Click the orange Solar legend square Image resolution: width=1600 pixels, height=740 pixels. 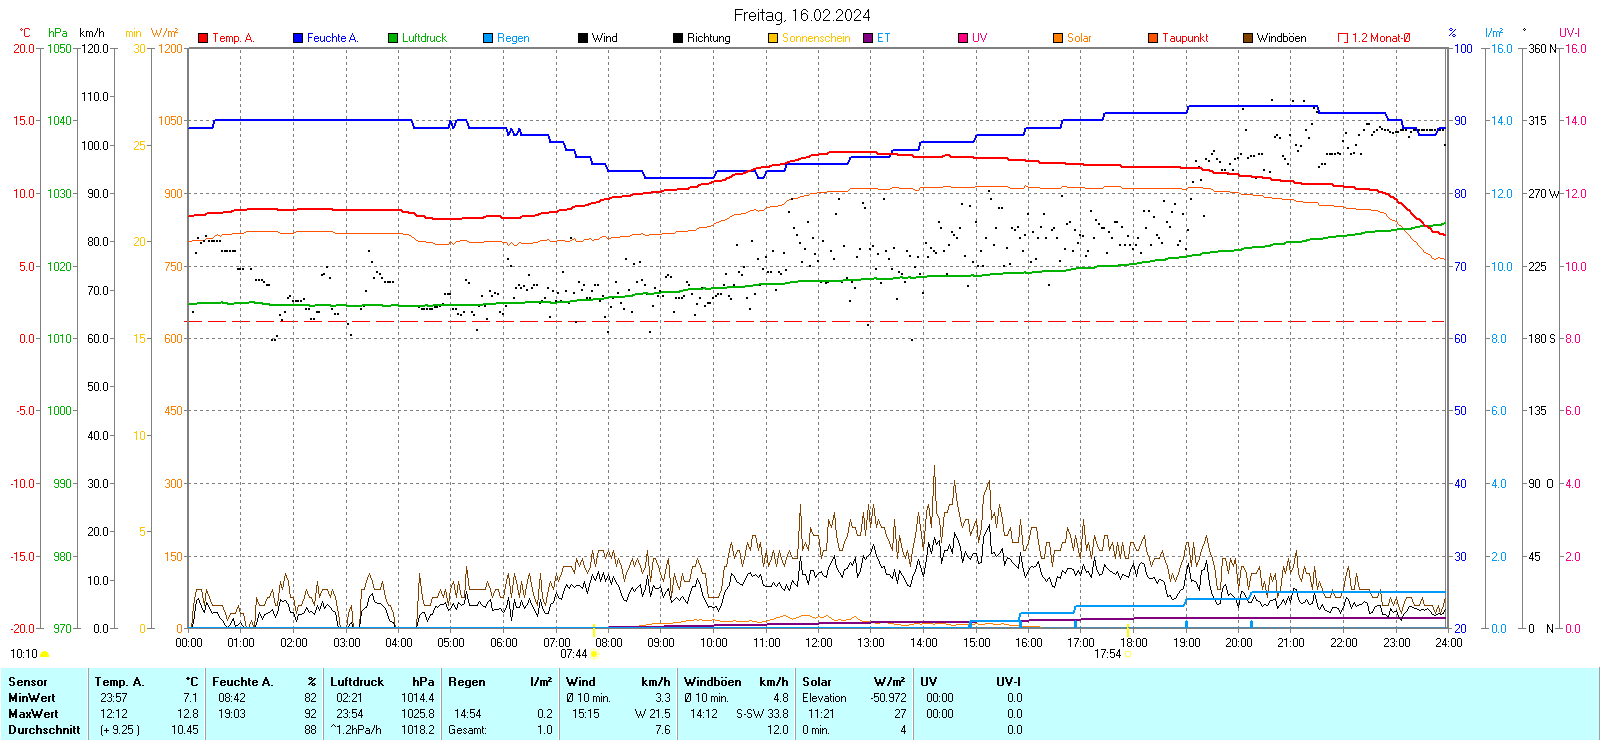[x=1058, y=38]
